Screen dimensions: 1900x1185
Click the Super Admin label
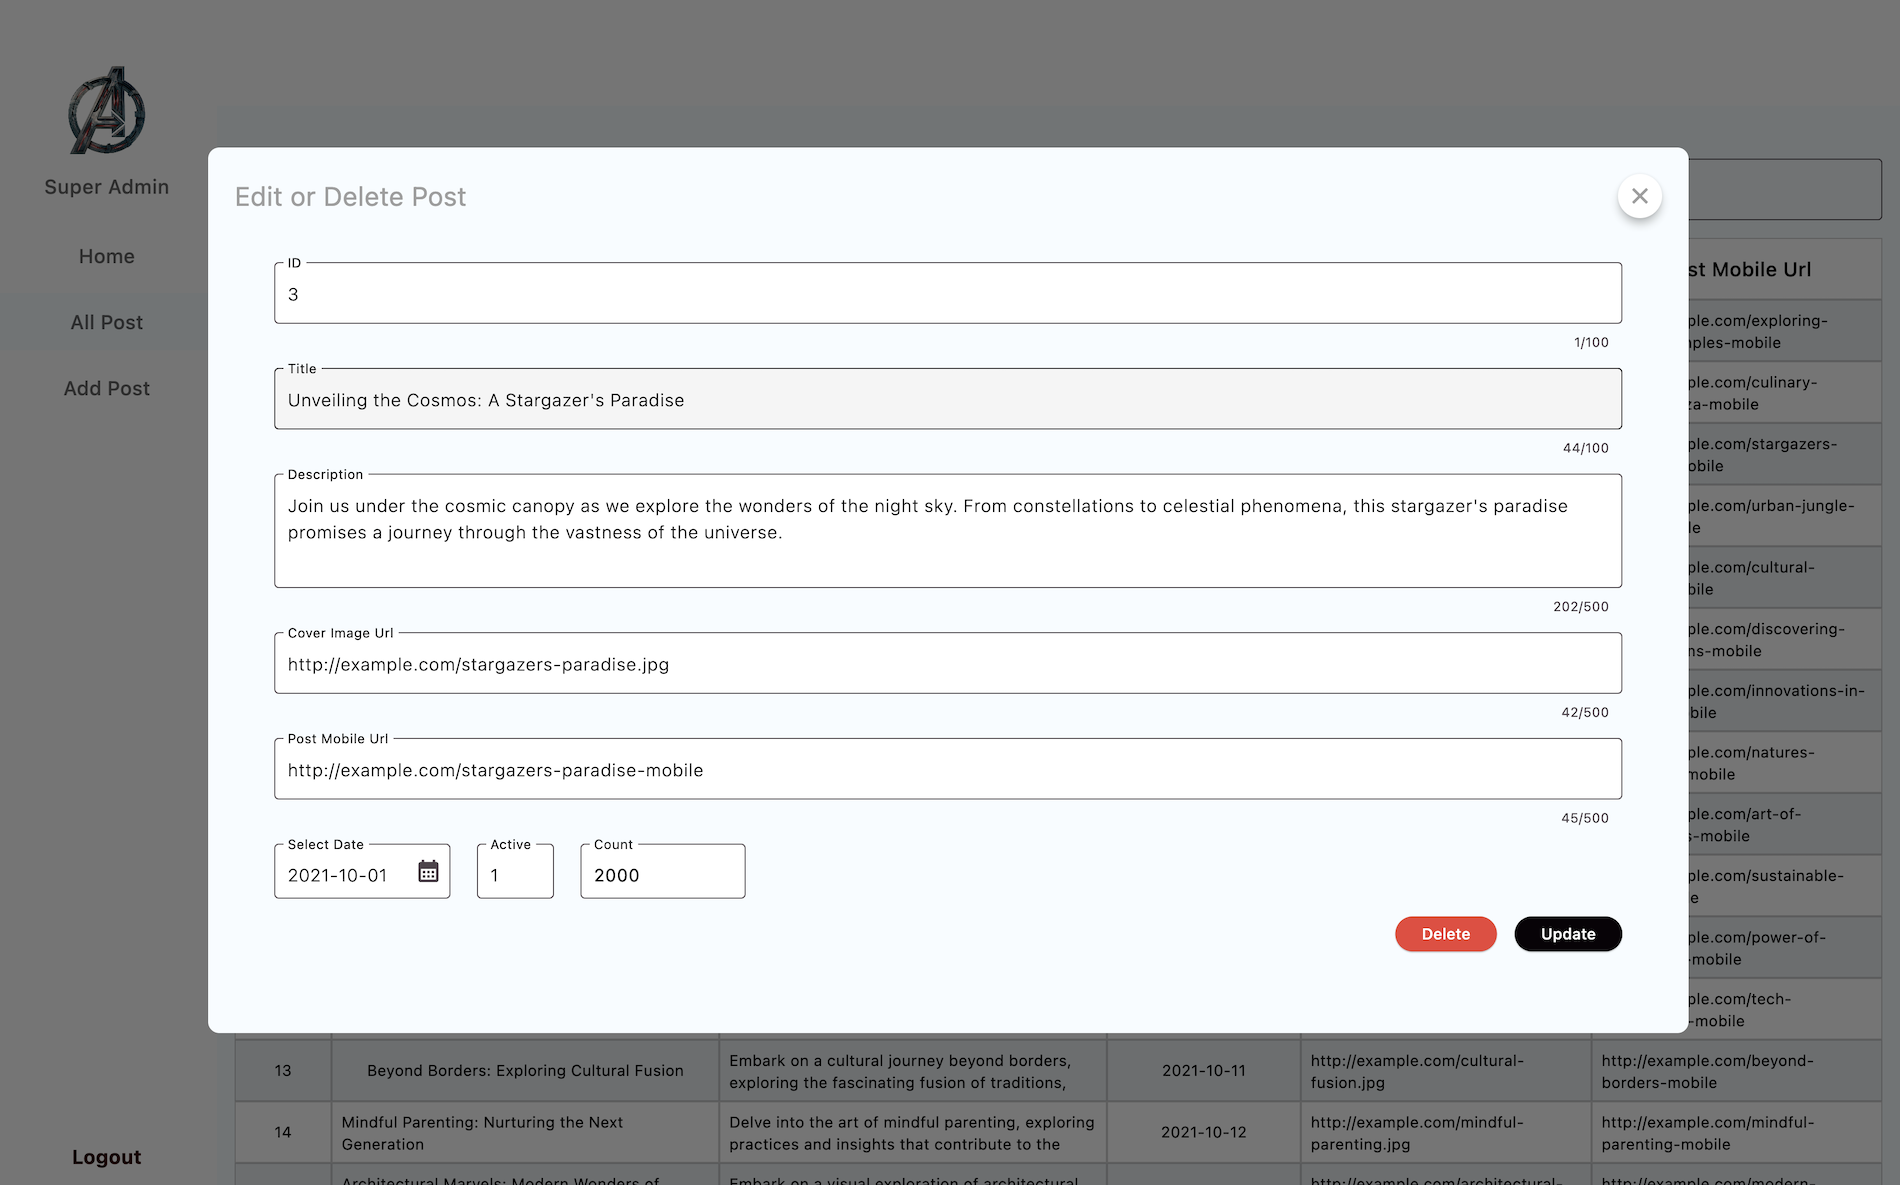pos(106,187)
